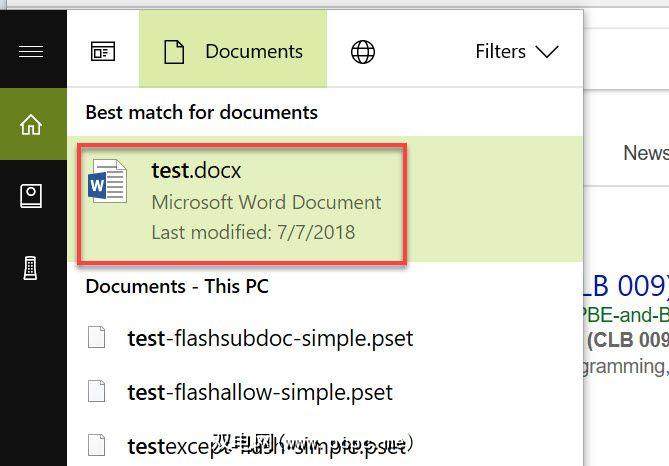Click the file icon beside test-flashsubdoc-simple.pset
This screenshot has width=669, height=466.
point(97,338)
